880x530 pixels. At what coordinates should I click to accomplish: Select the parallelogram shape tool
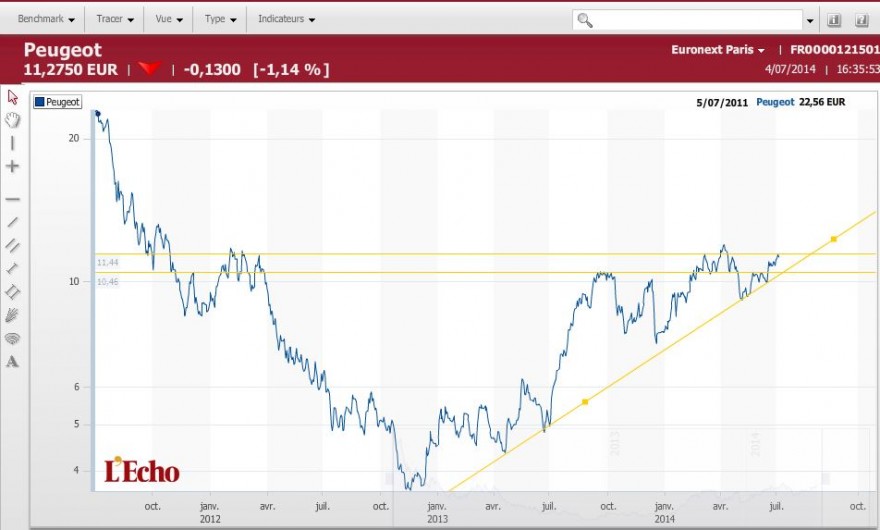point(12,291)
